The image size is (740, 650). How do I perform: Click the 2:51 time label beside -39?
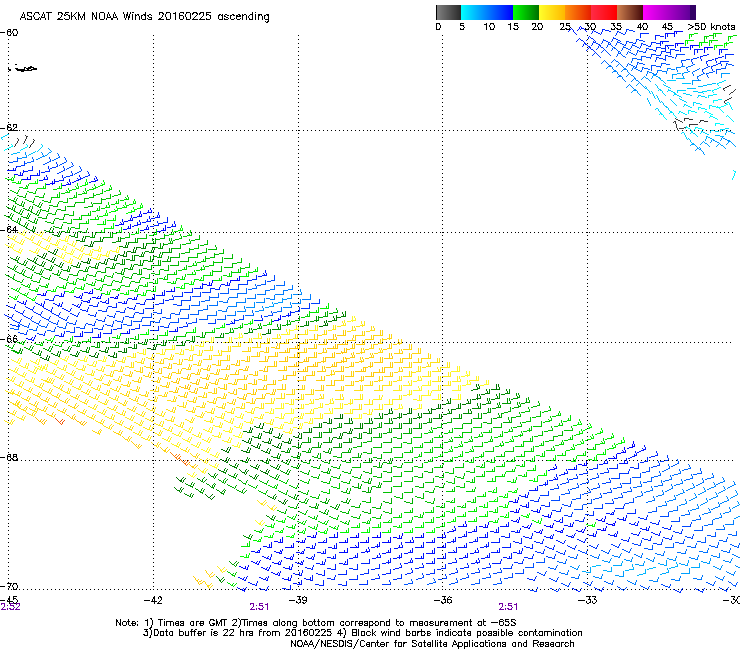coord(259,607)
